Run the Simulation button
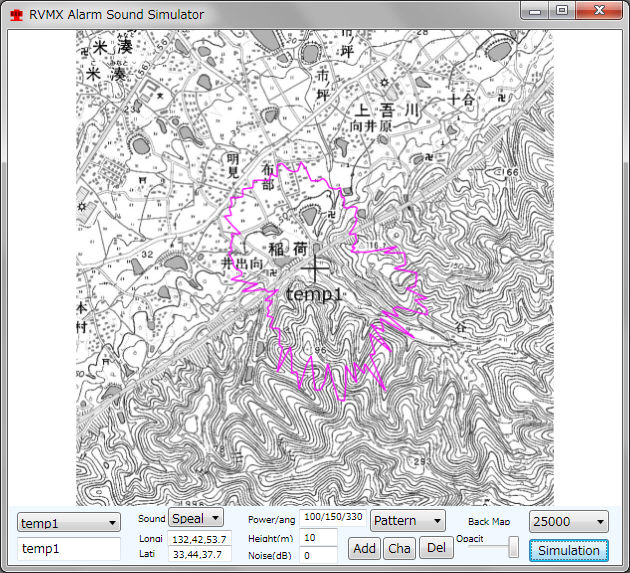This screenshot has width=630, height=573. tap(568, 550)
